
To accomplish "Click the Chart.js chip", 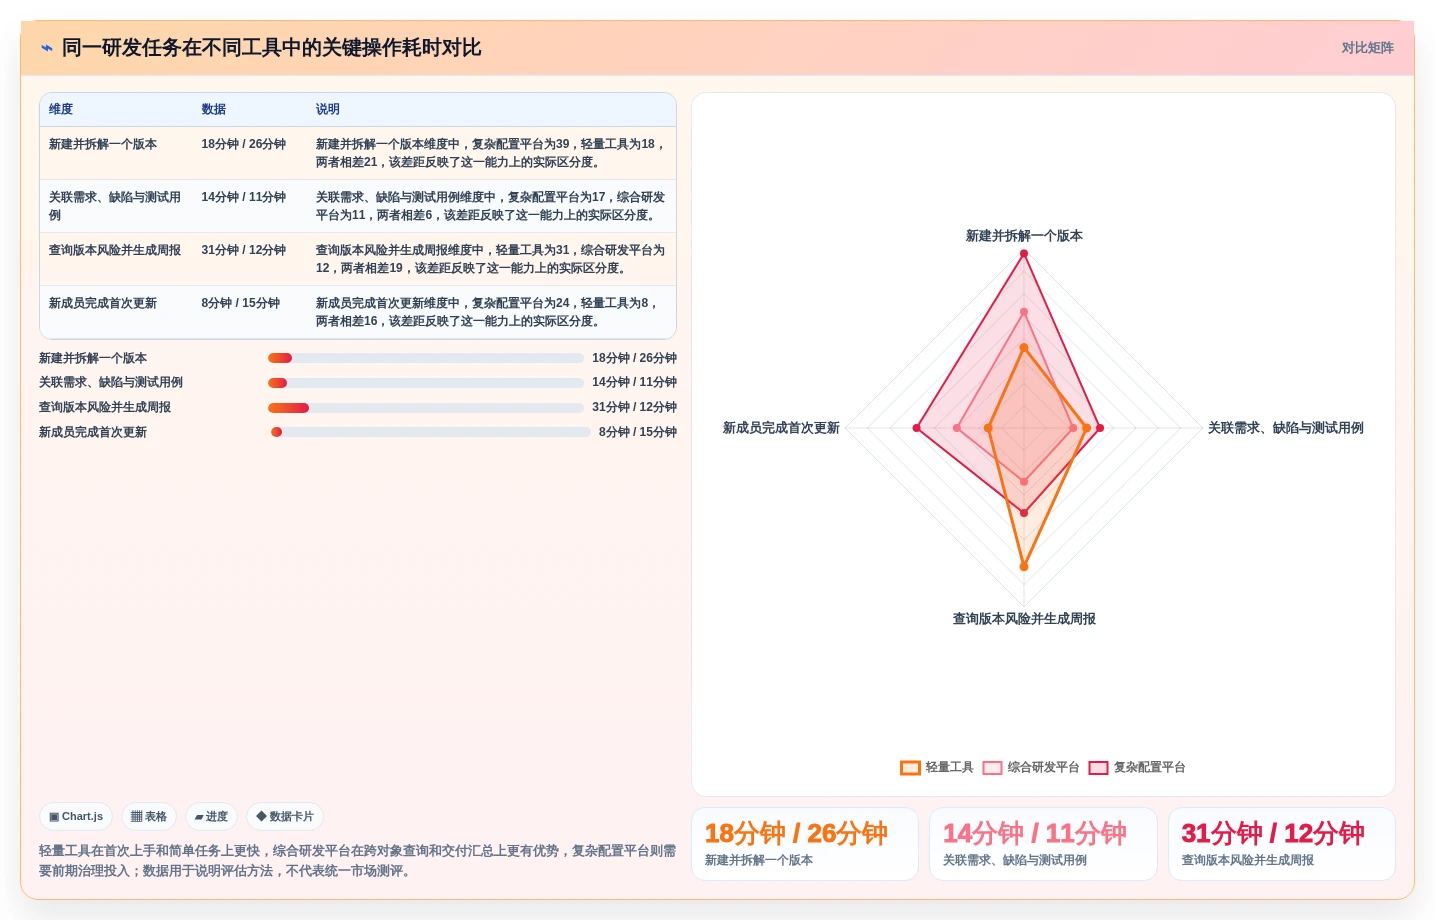I will [76, 817].
